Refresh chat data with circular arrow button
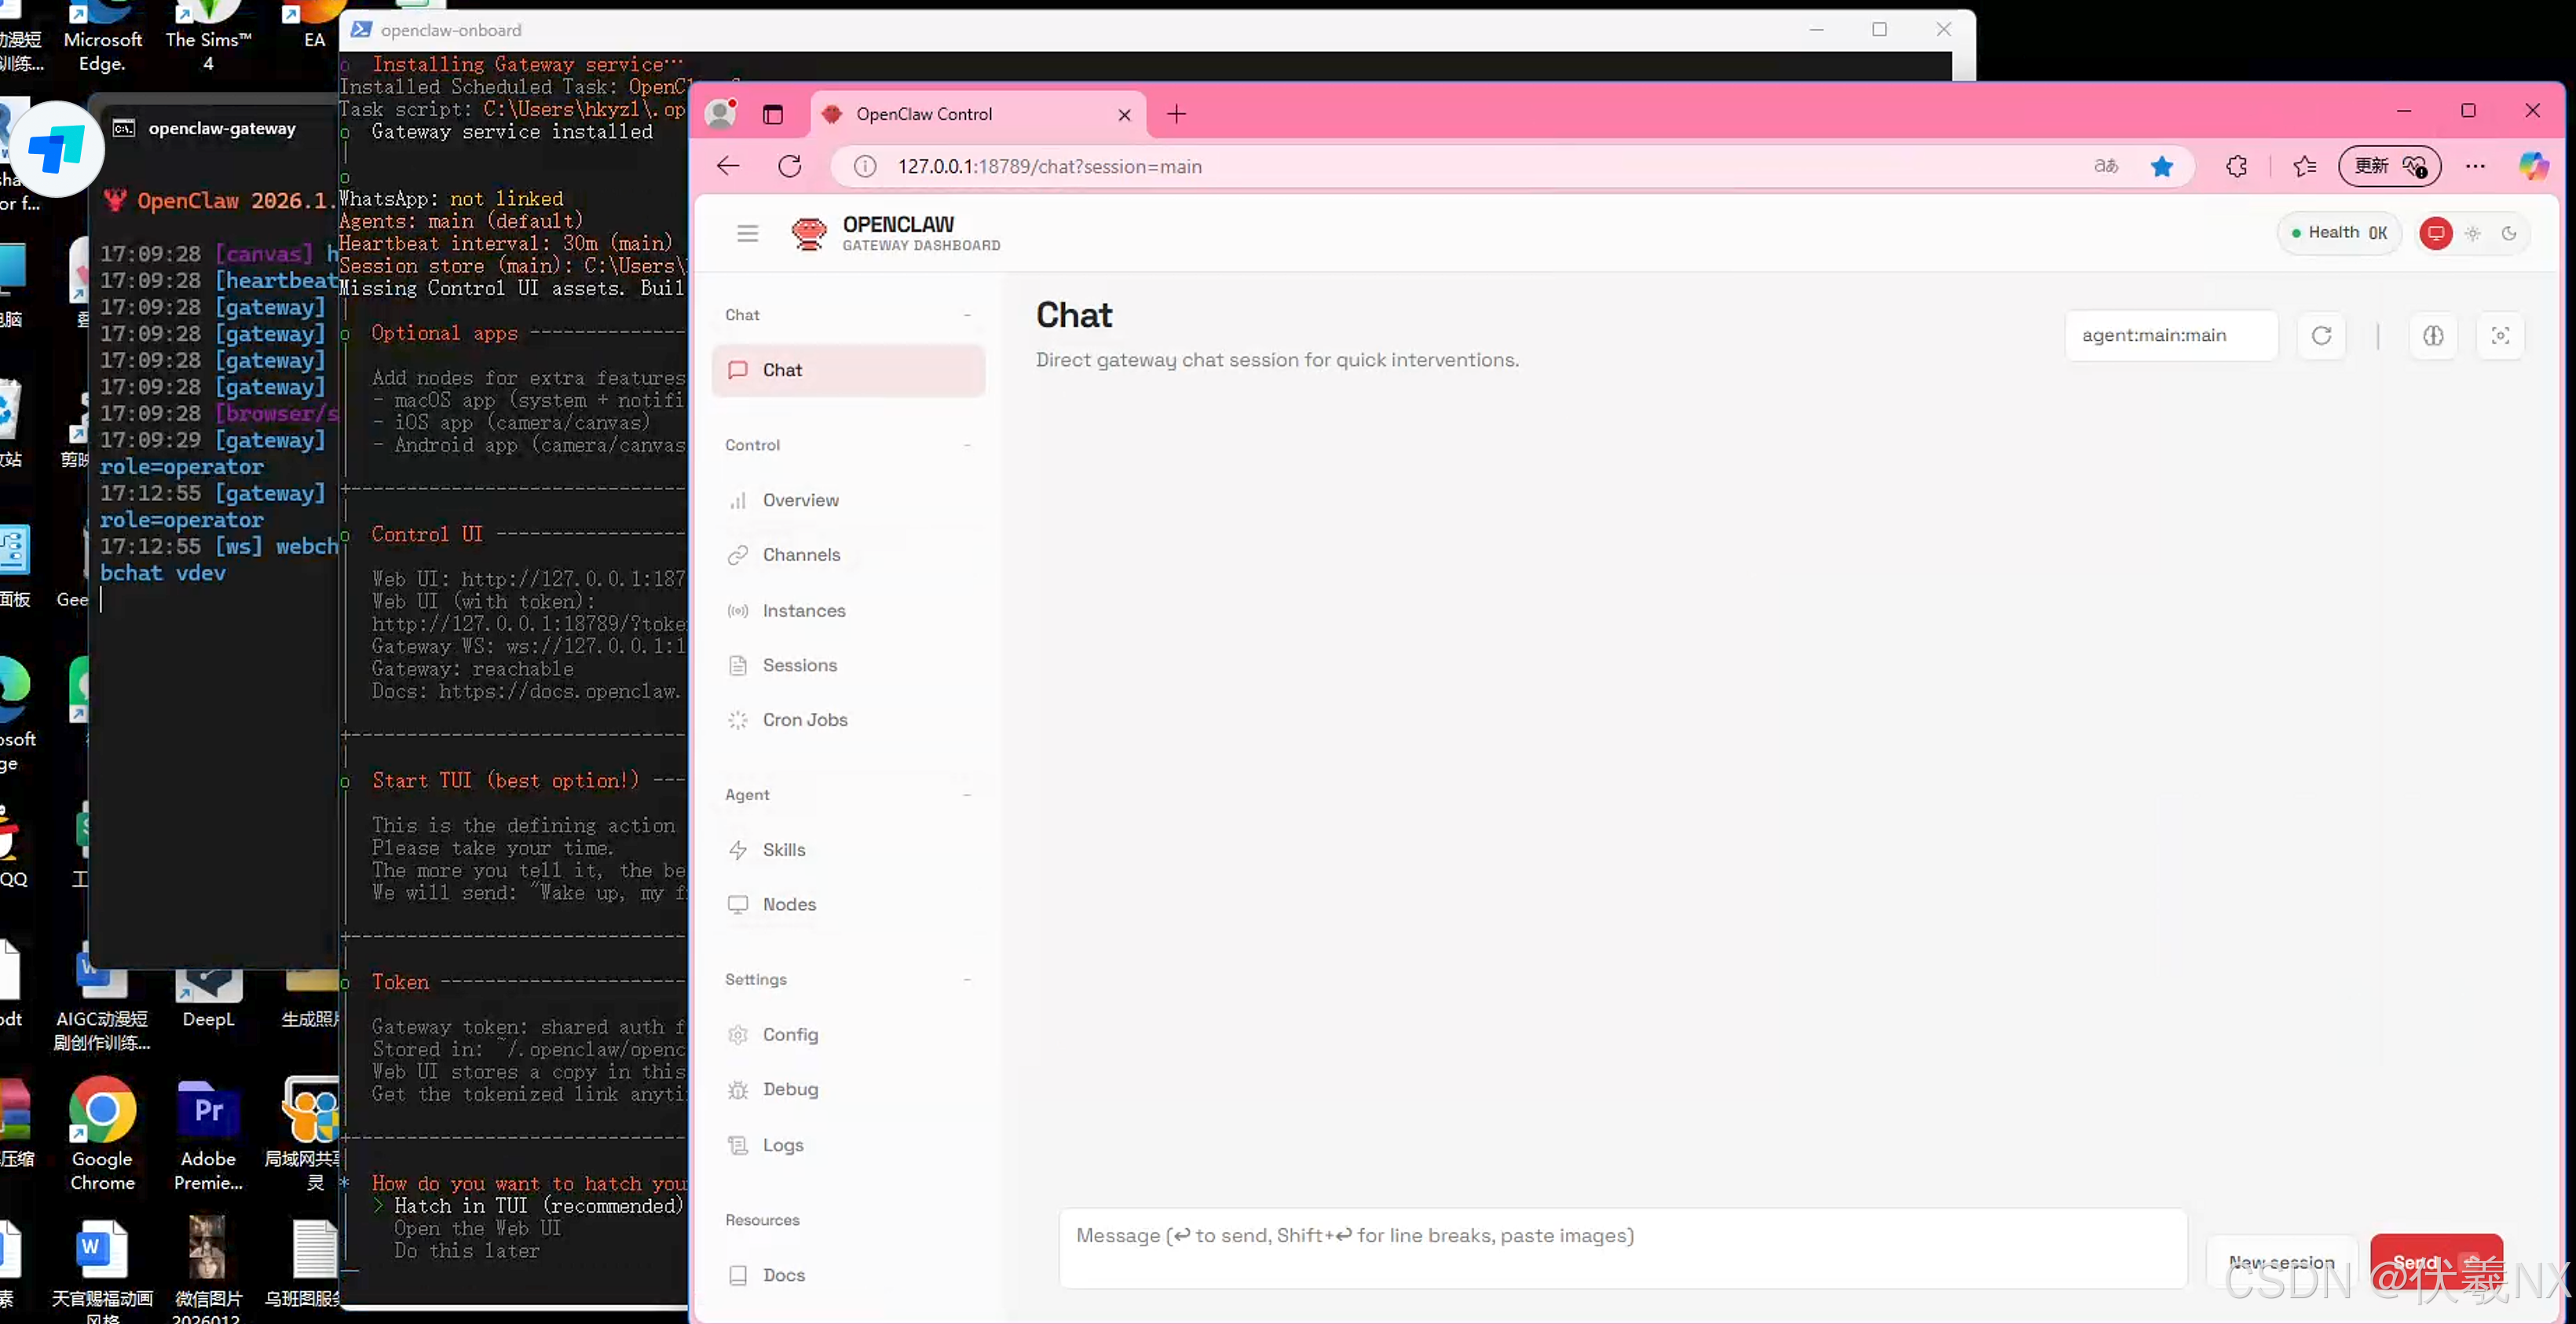Image resolution: width=2576 pixels, height=1324 pixels. coord(2321,336)
